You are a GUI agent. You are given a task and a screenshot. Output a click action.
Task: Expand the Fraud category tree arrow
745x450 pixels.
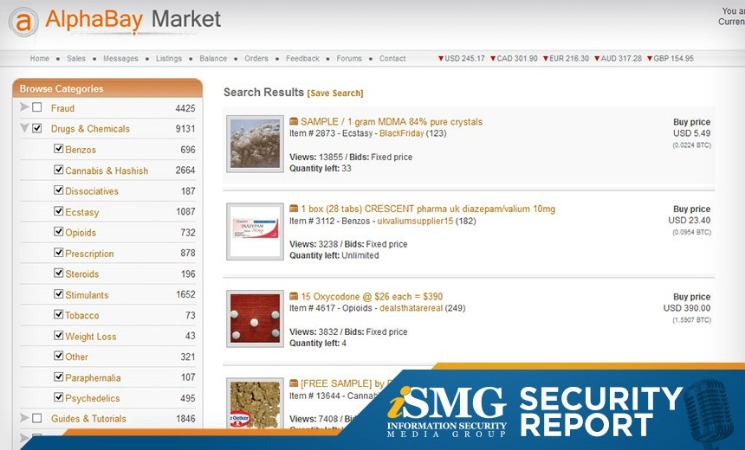(24, 108)
